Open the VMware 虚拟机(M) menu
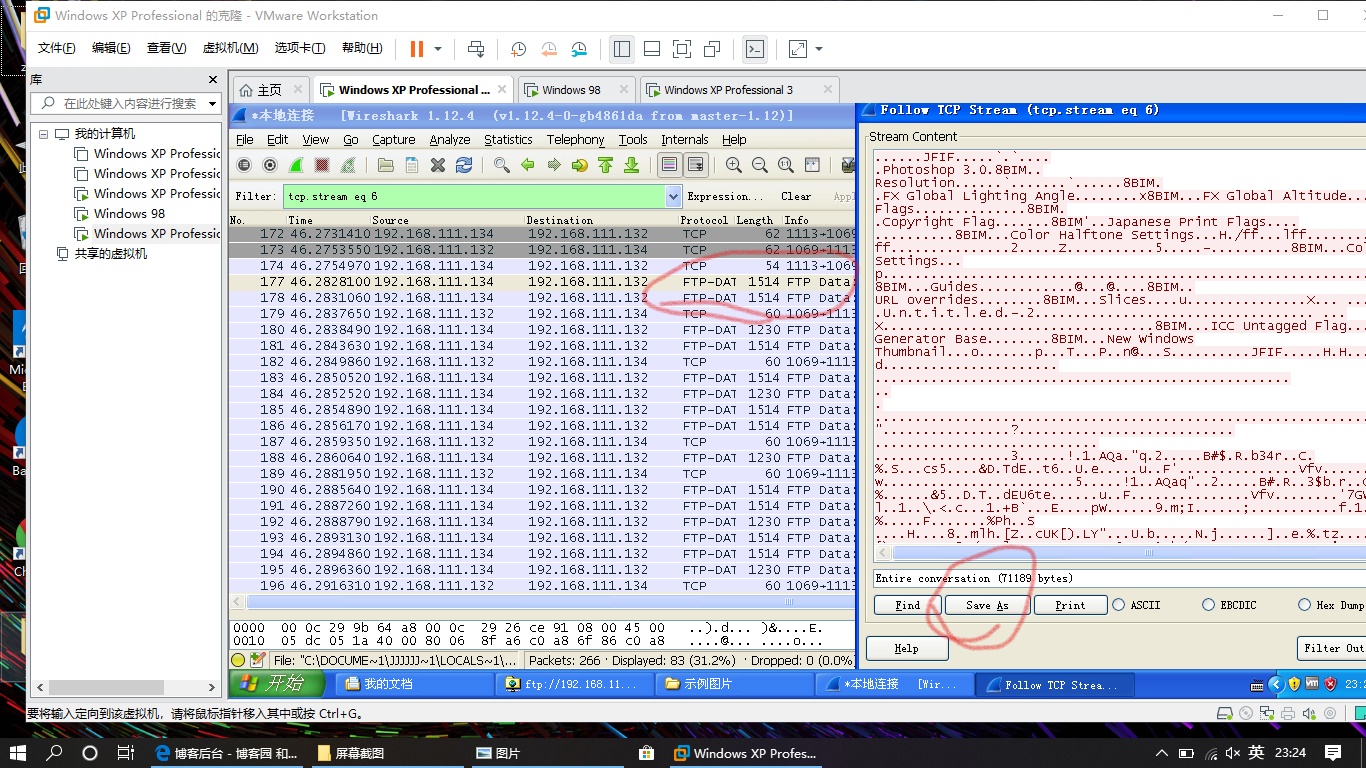Image resolution: width=1366 pixels, height=768 pixels. coord(230,48)
